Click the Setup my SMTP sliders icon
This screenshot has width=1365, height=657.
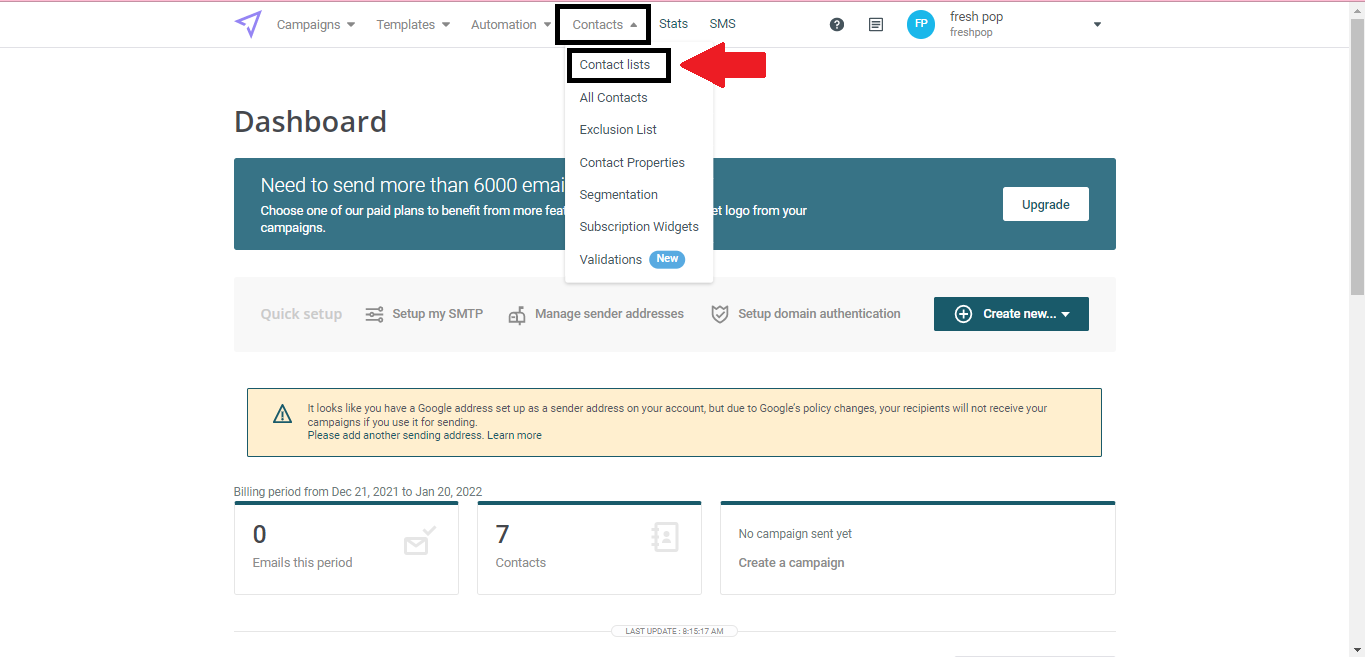[x=374, y=314]
